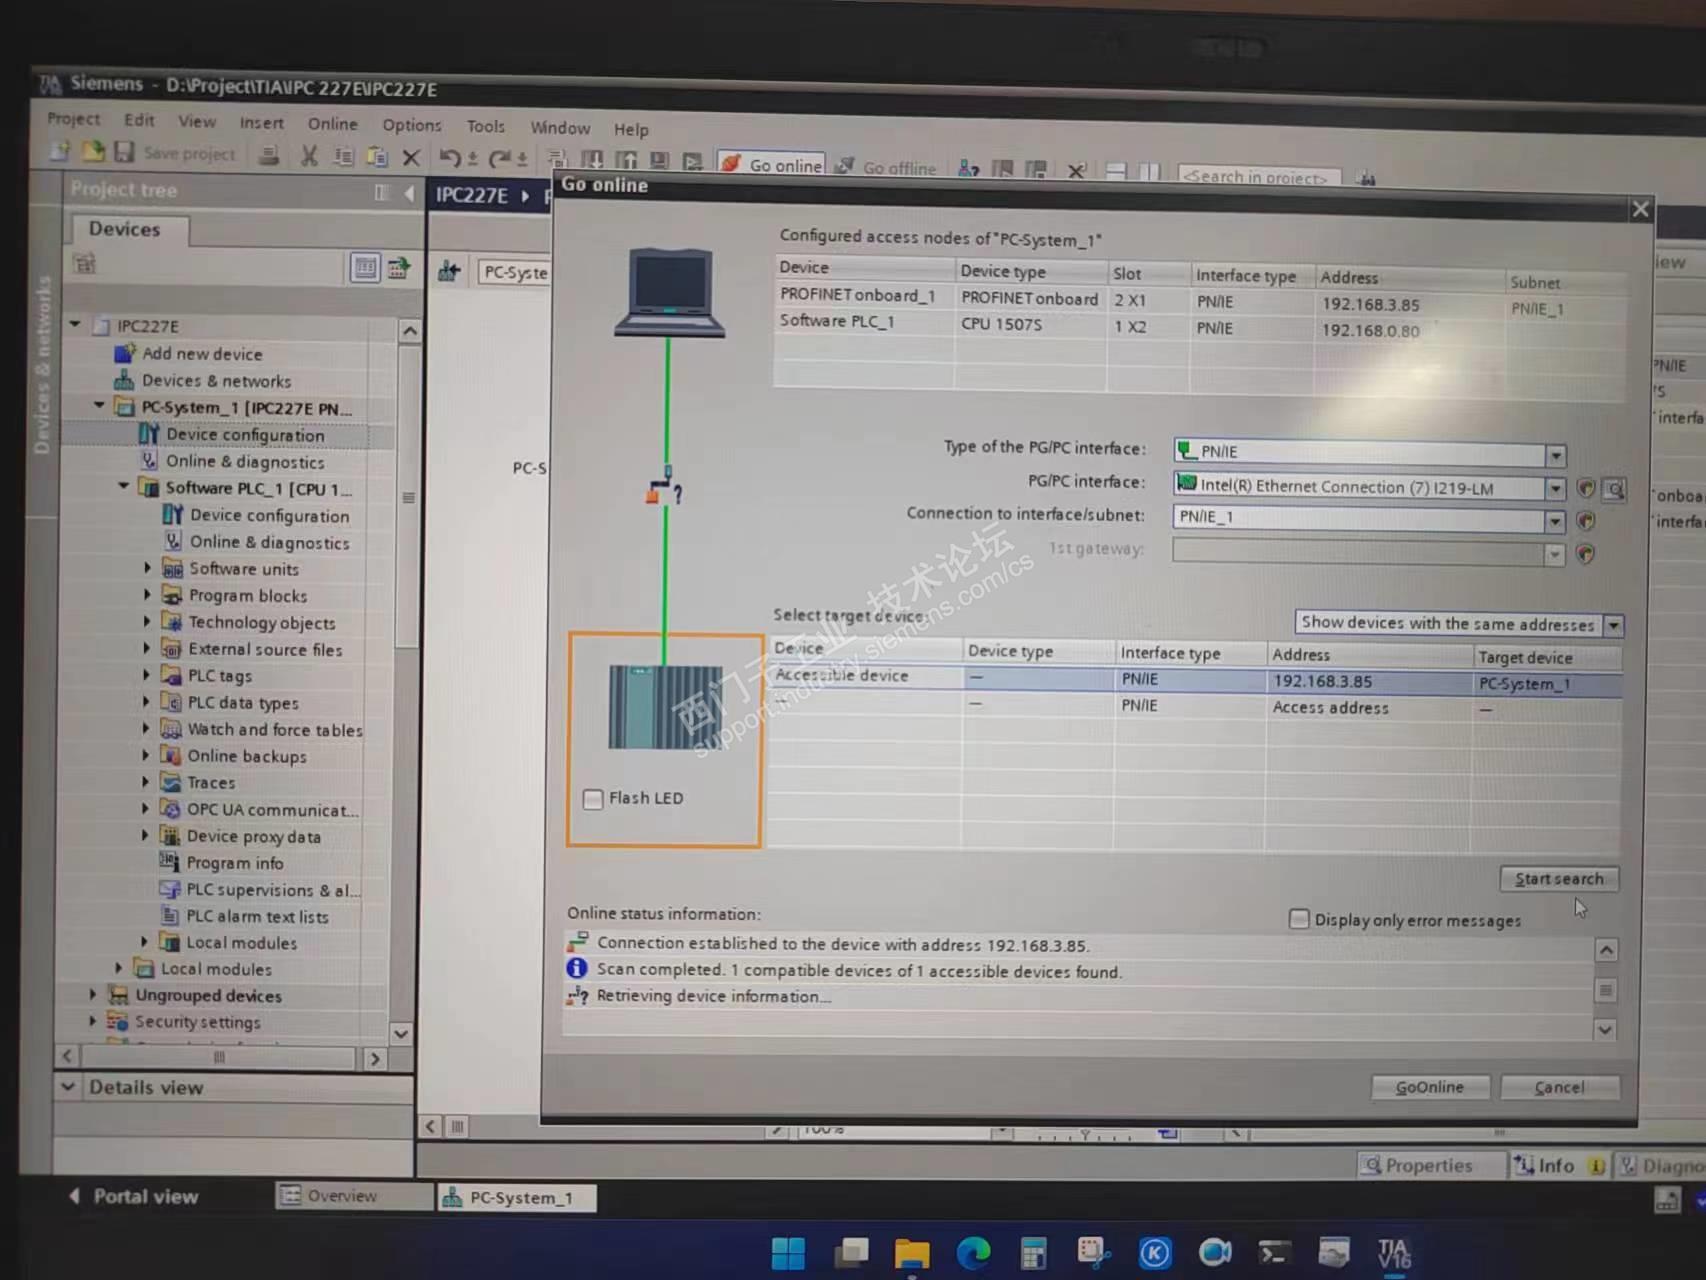
Task: Switch to Portal view
Action: (x=135, y=1196)
